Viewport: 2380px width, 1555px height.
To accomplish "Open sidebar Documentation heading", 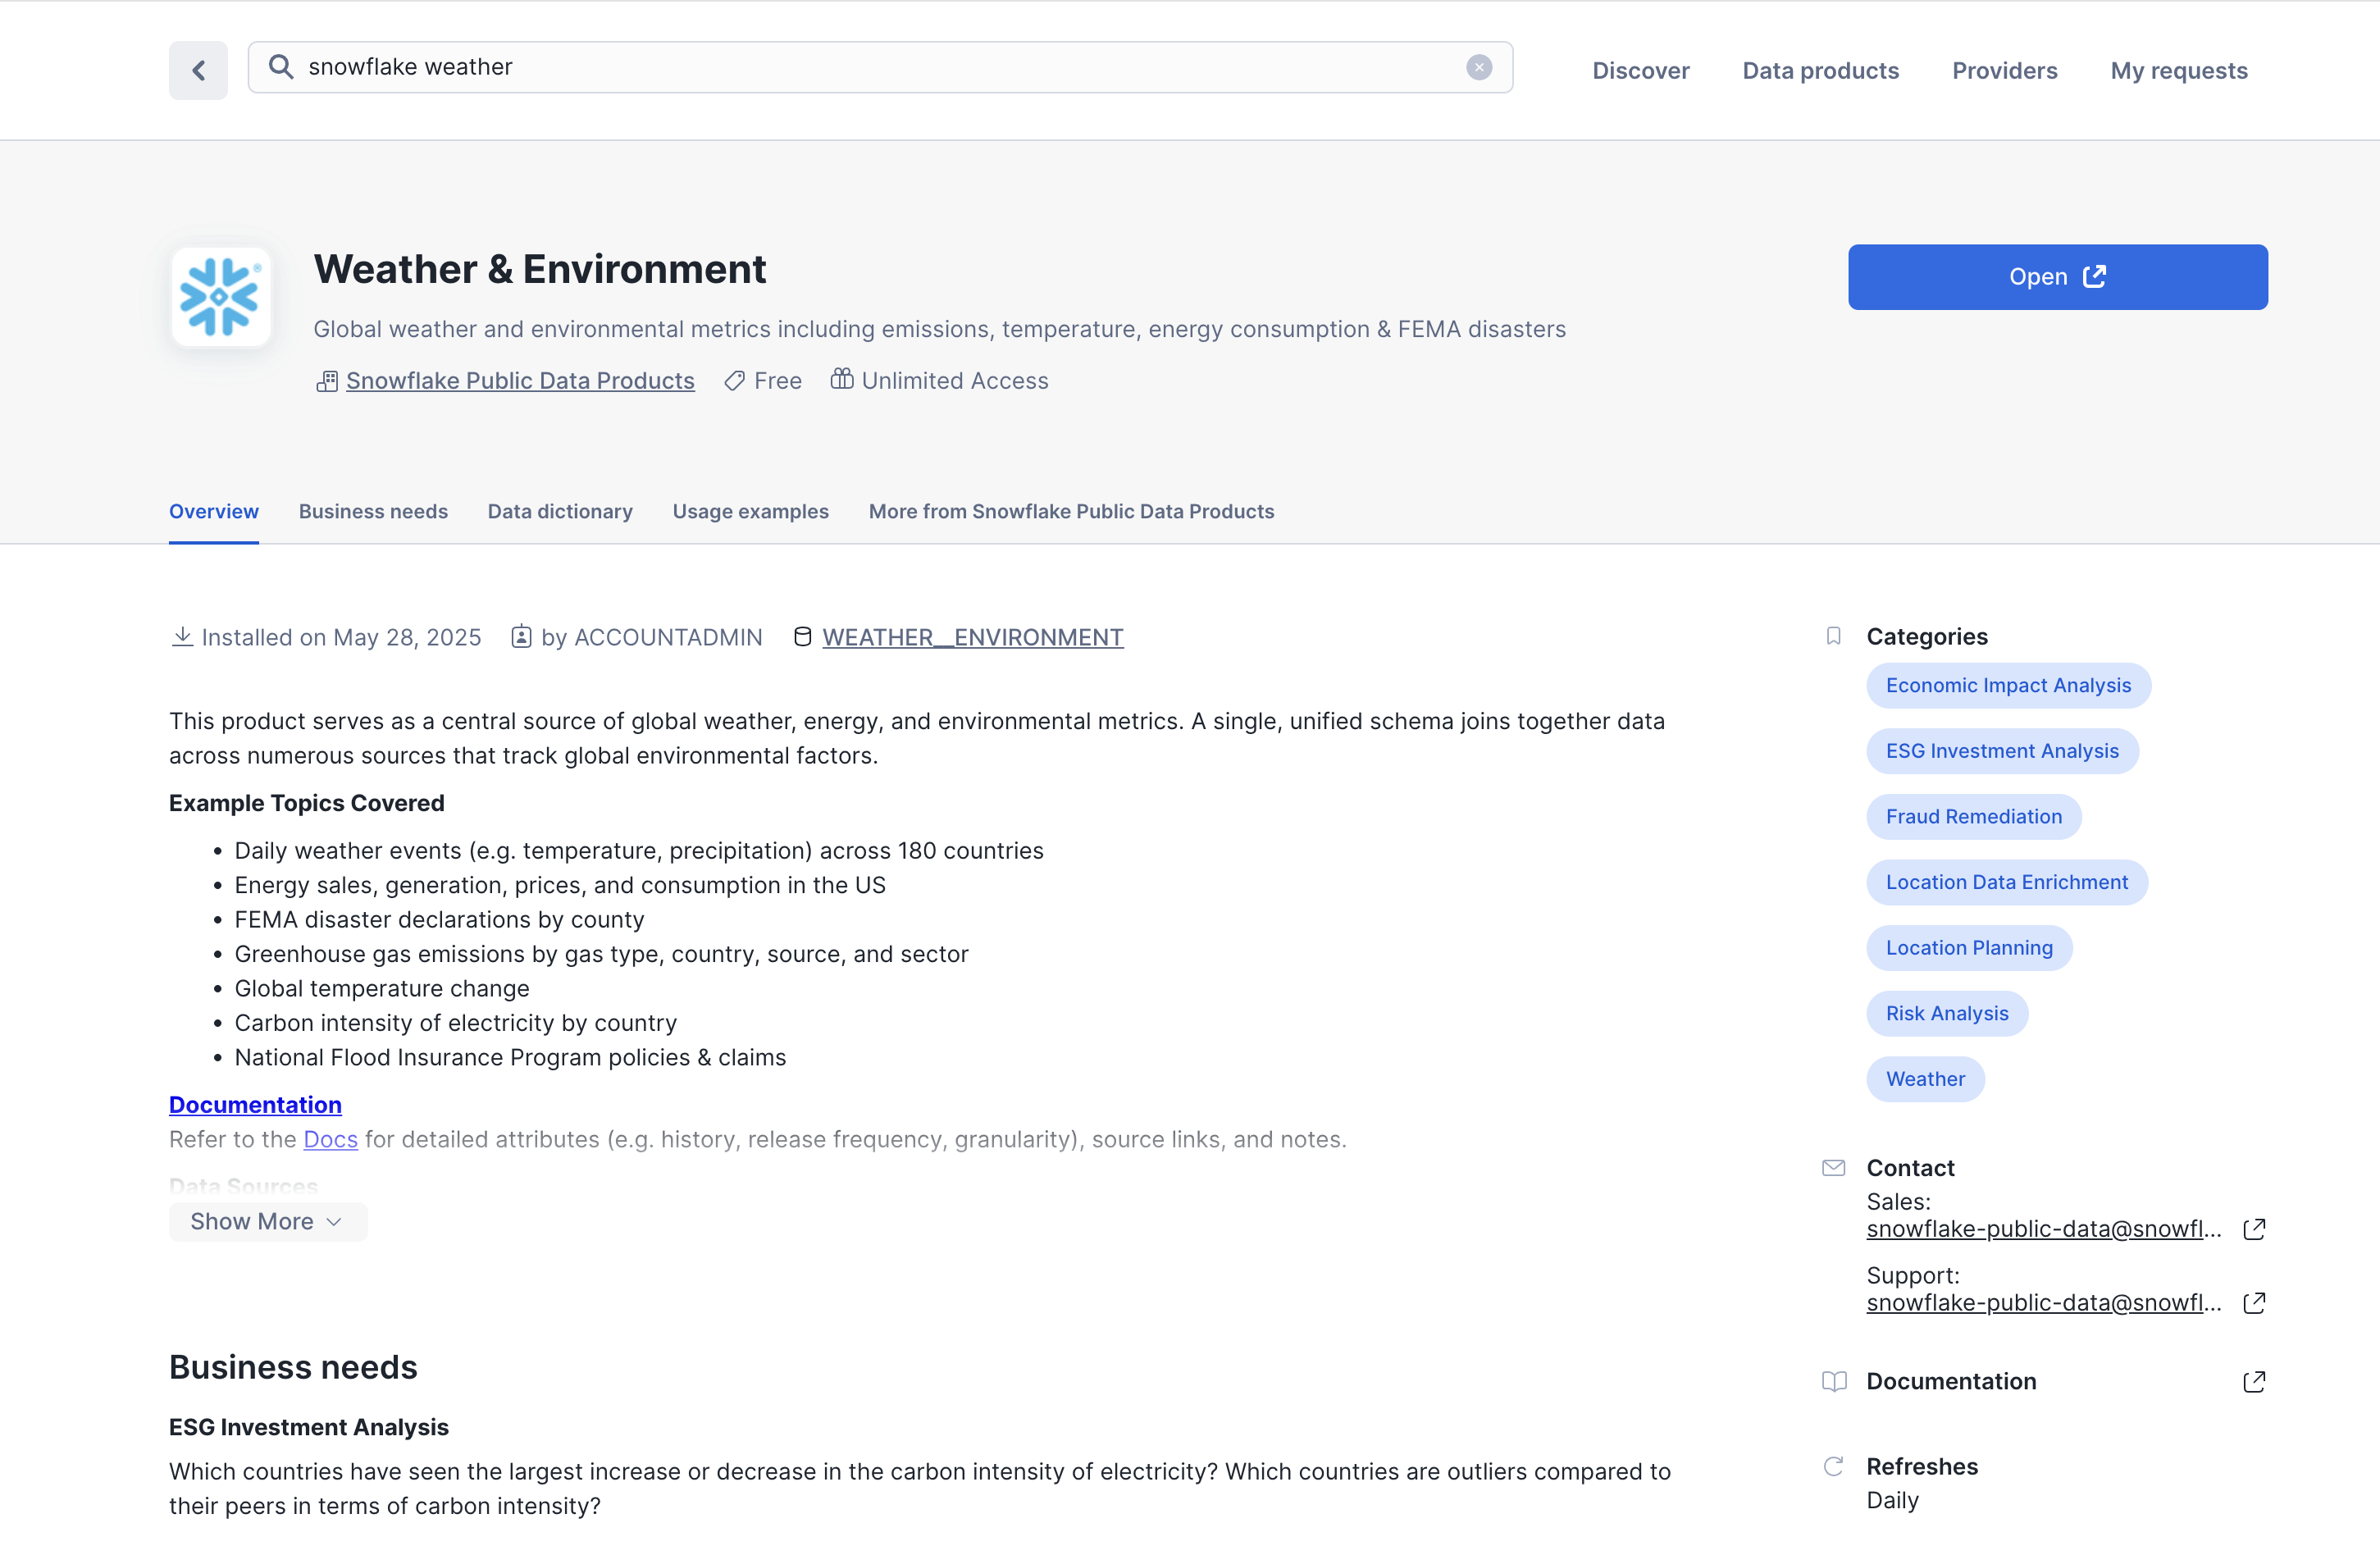I will point(1950,1382).
